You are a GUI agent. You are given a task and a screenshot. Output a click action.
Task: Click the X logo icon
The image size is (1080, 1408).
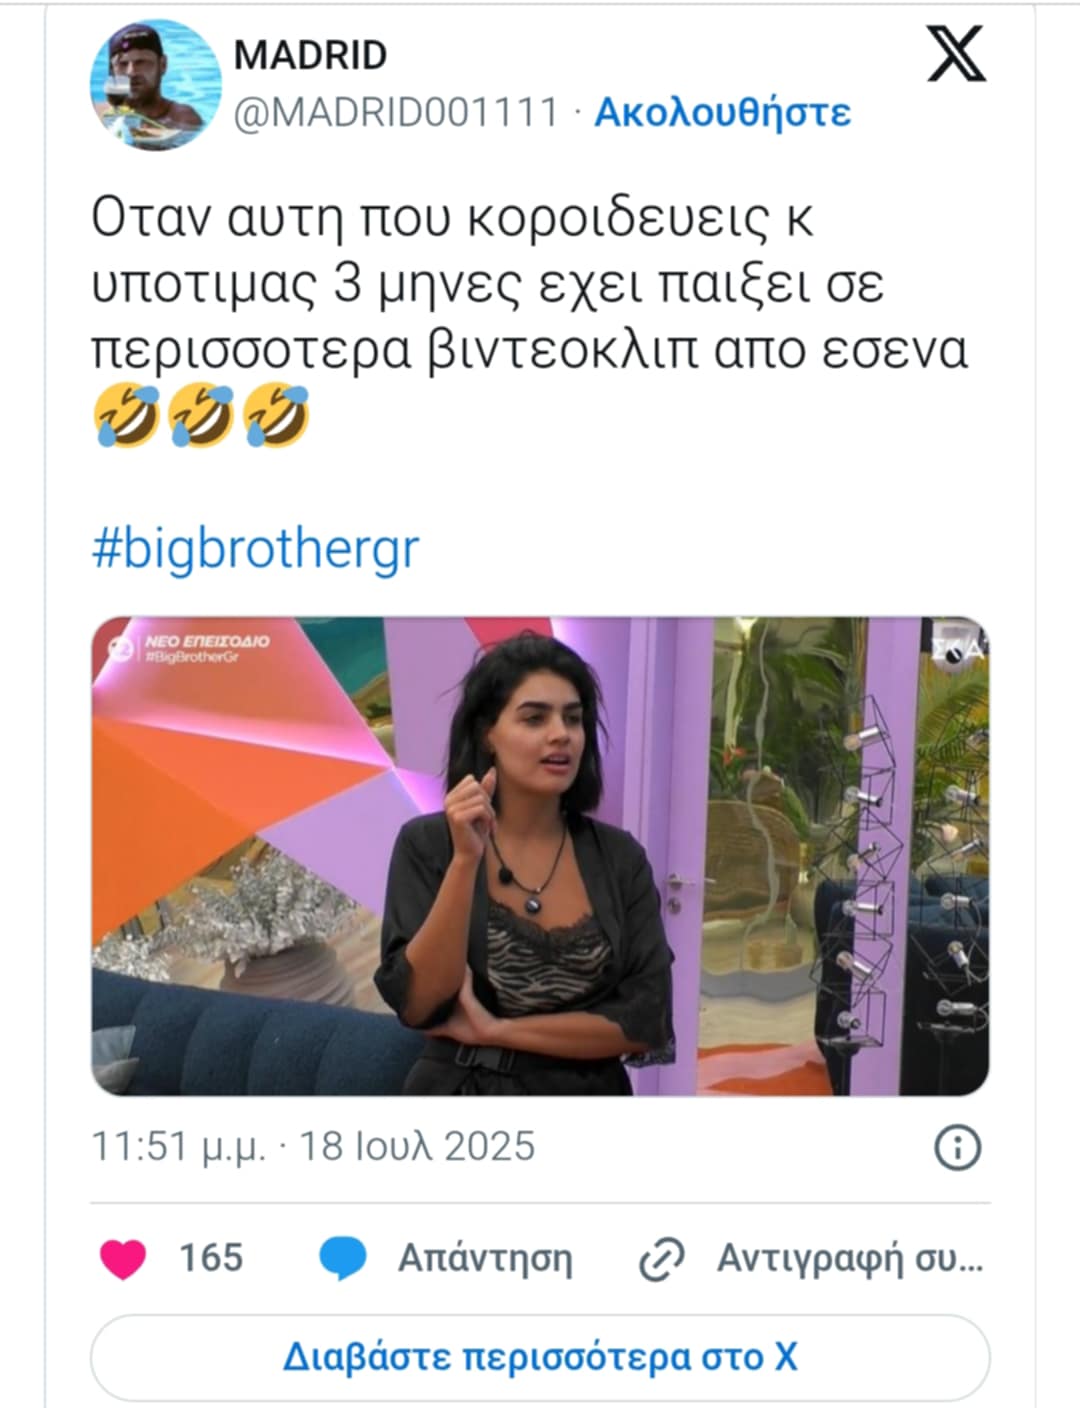coord(956,53)
